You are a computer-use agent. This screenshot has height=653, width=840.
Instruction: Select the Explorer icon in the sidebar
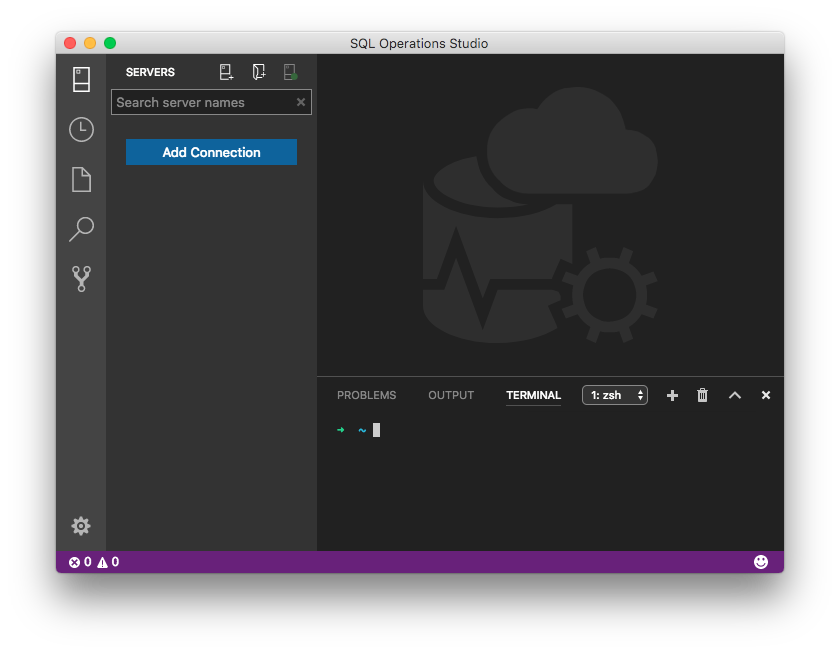pyautogui.click(x=81, y=179)
